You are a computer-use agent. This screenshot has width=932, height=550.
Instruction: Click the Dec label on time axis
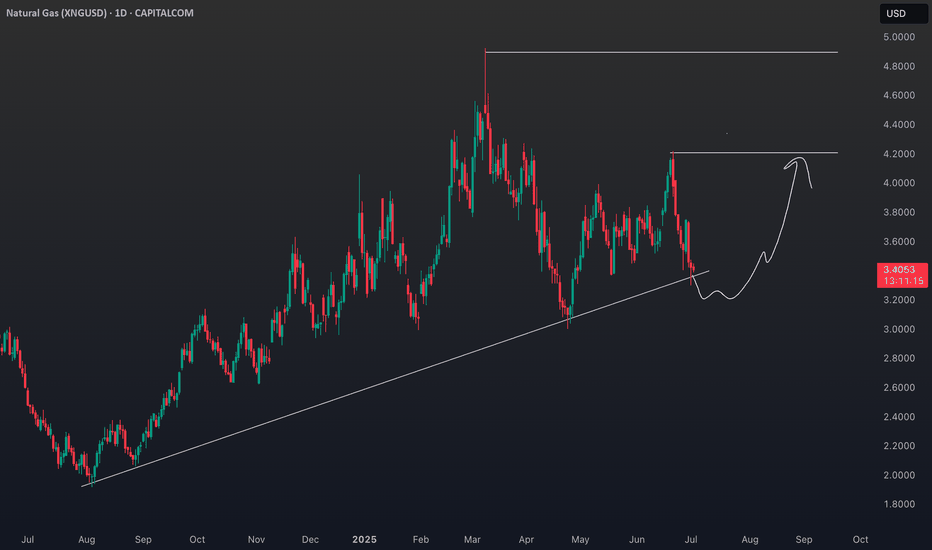pos(310,539)
